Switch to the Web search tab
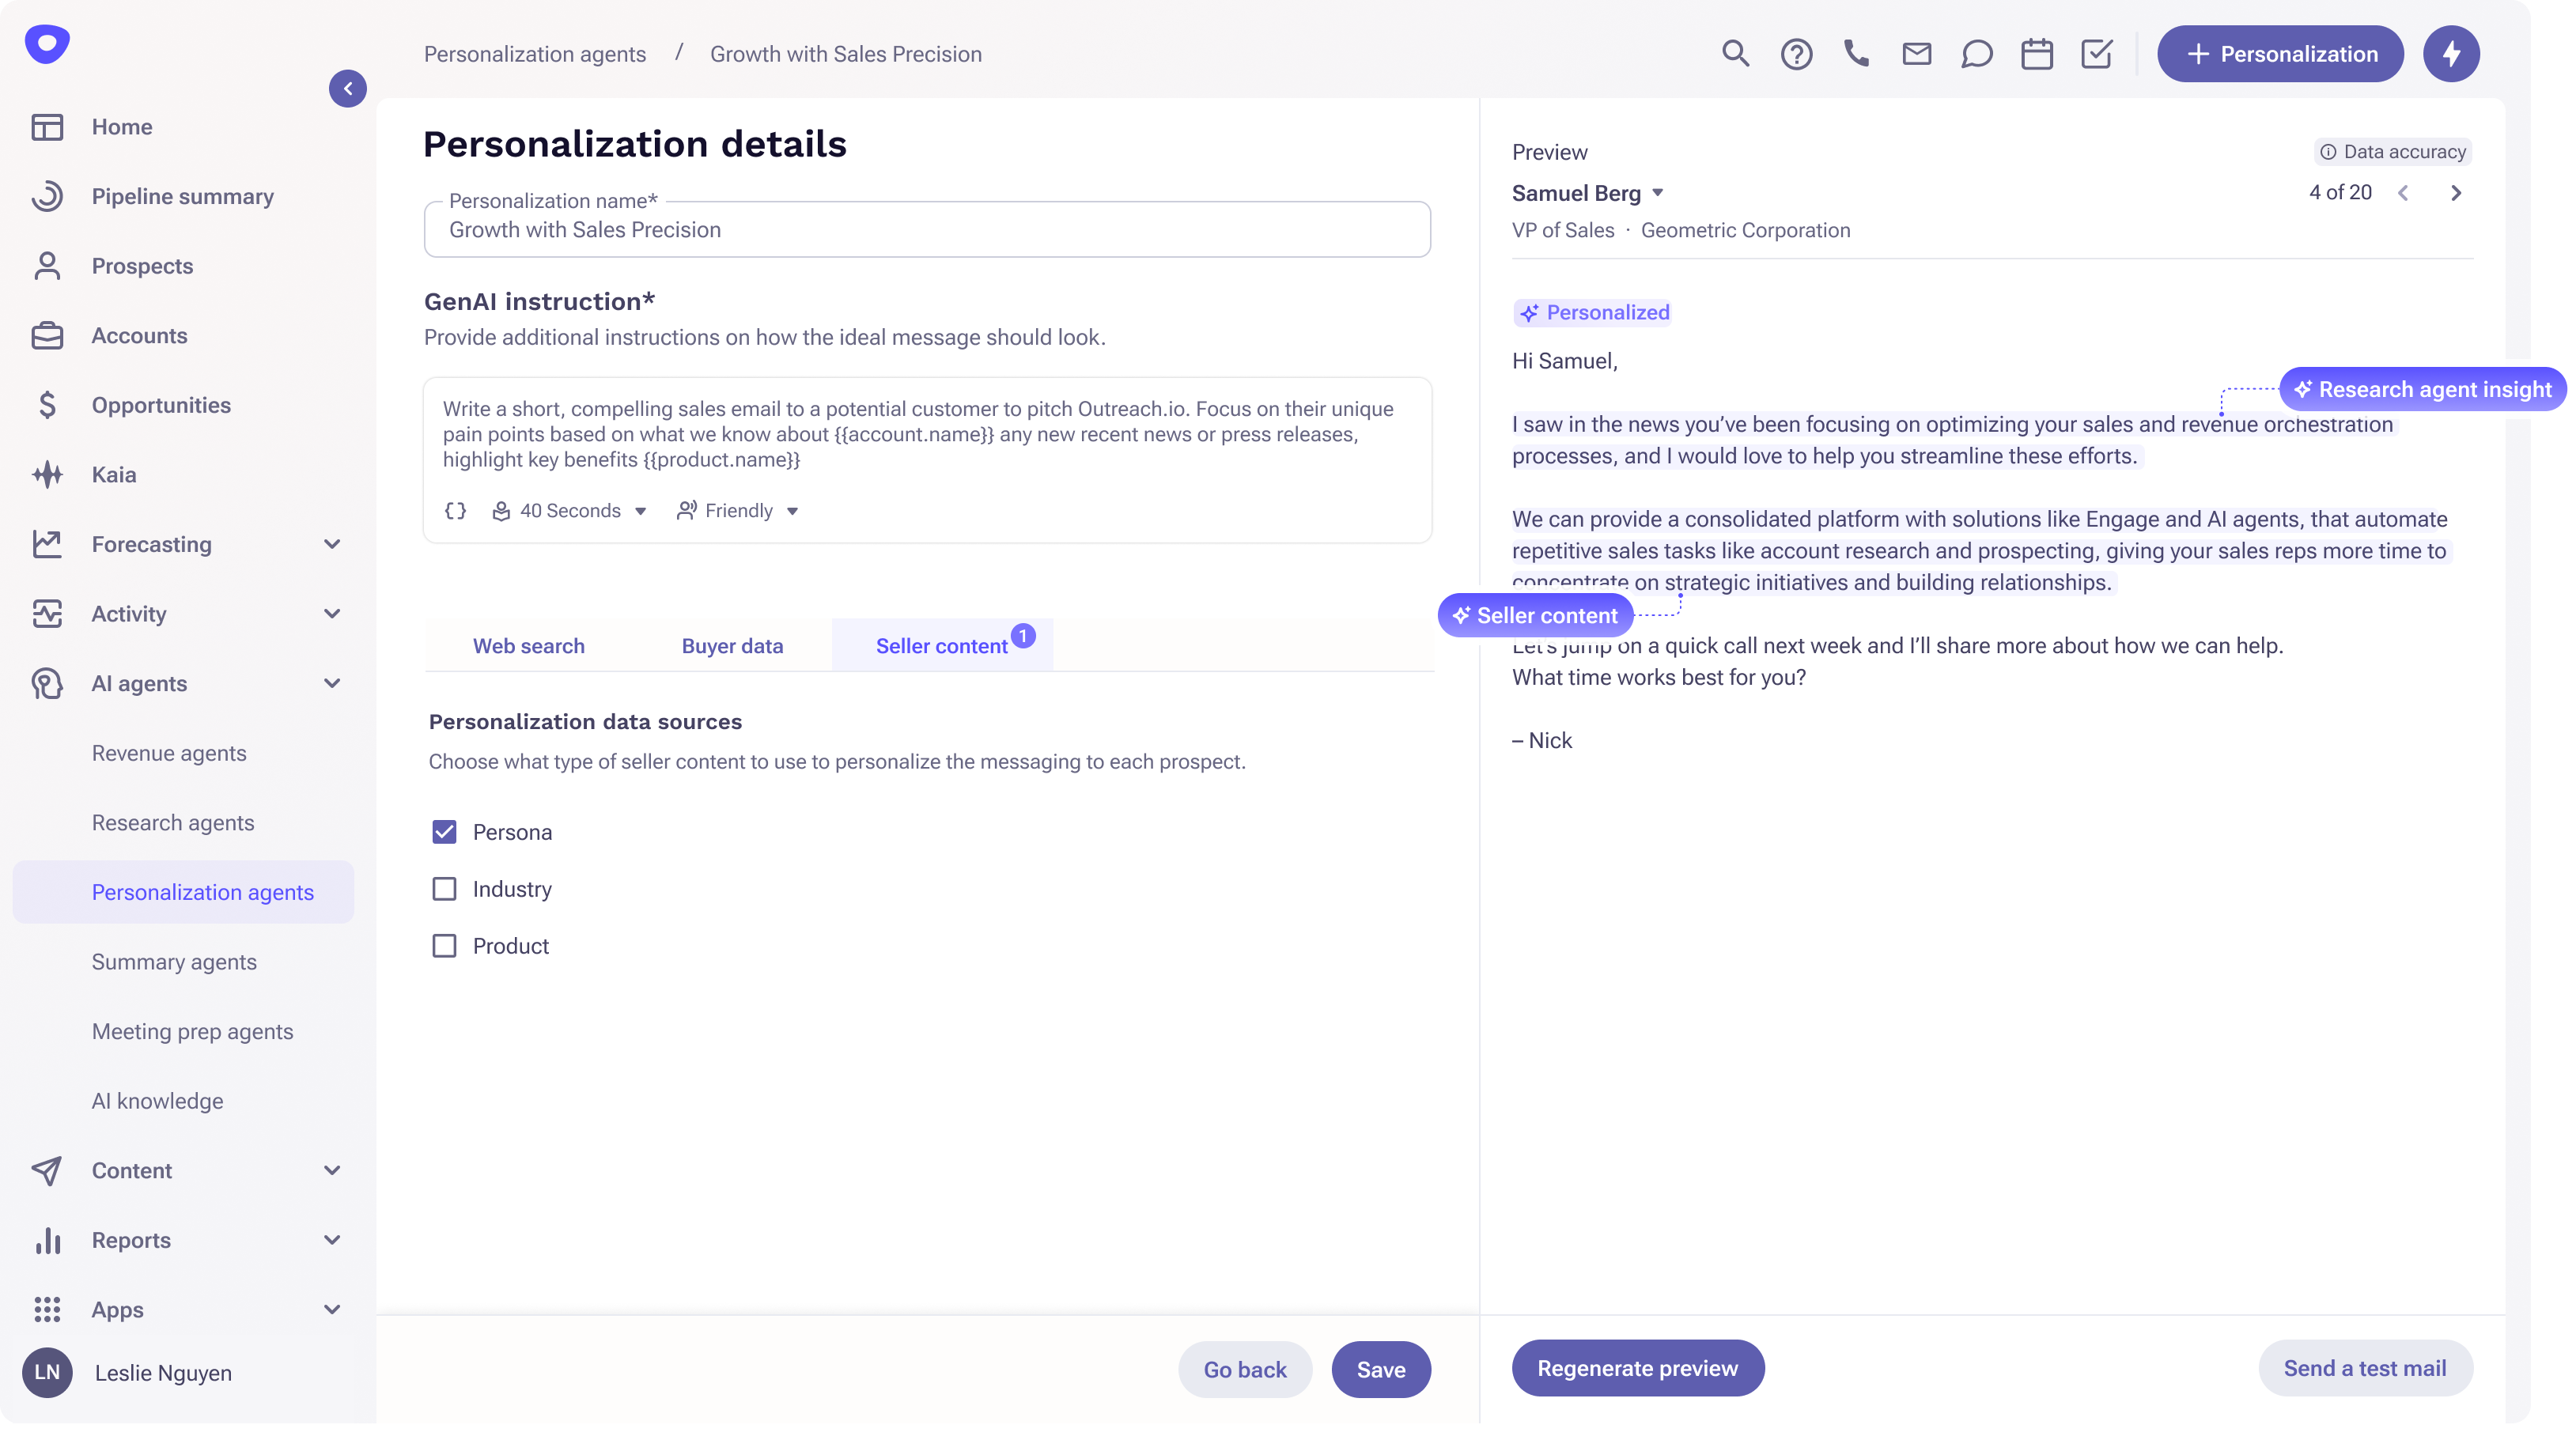The height and width of the screenshot is (1455, 2576). [x=528, y=646]
